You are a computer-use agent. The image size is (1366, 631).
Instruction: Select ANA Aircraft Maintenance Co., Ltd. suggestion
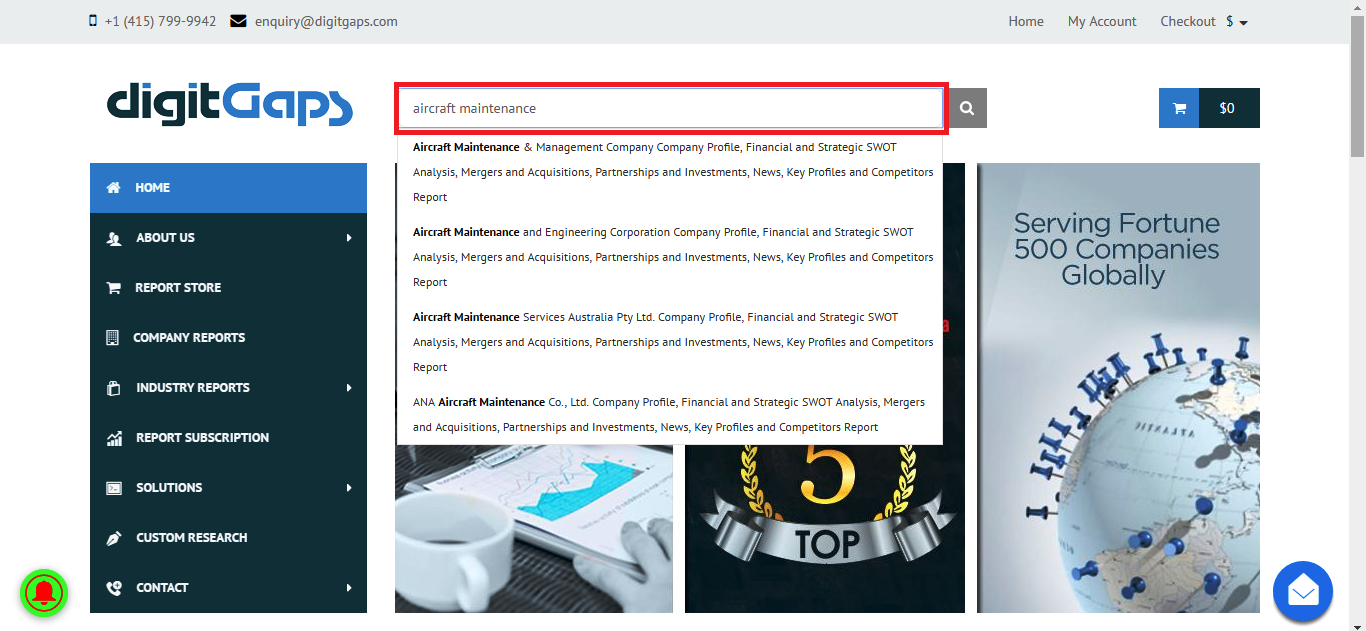670,414
